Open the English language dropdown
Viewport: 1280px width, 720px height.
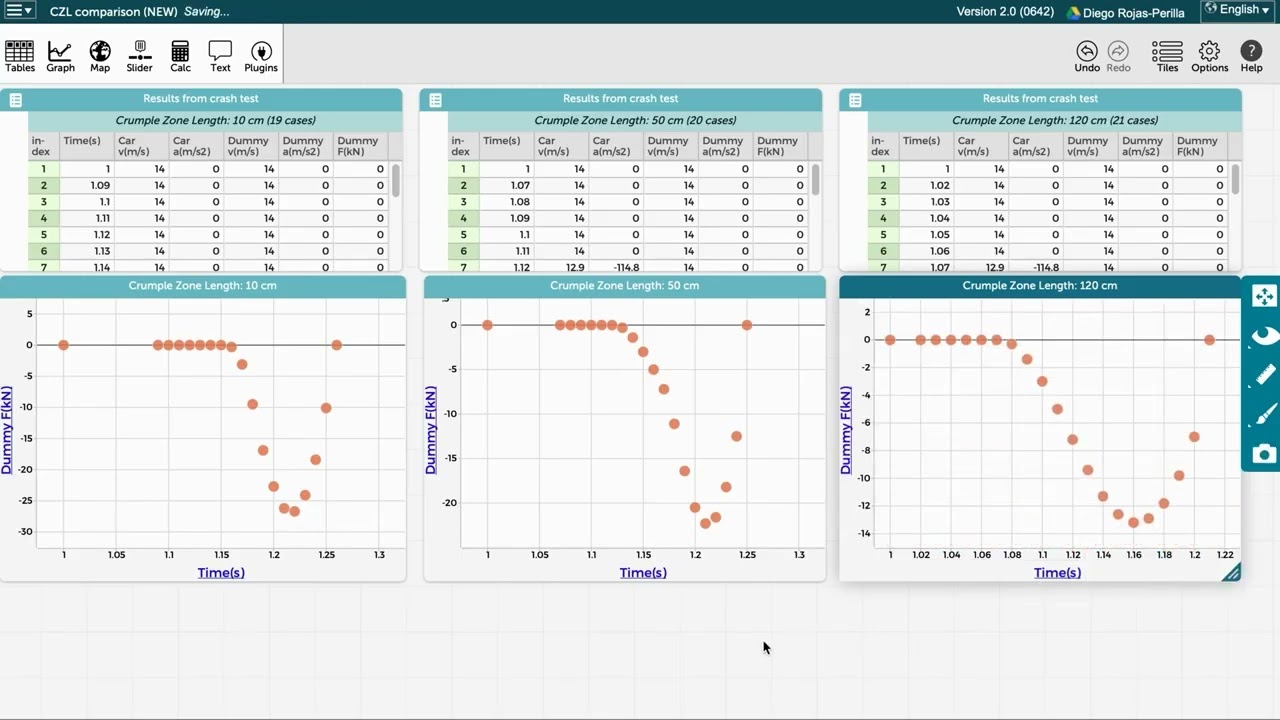click(1238, 10)
